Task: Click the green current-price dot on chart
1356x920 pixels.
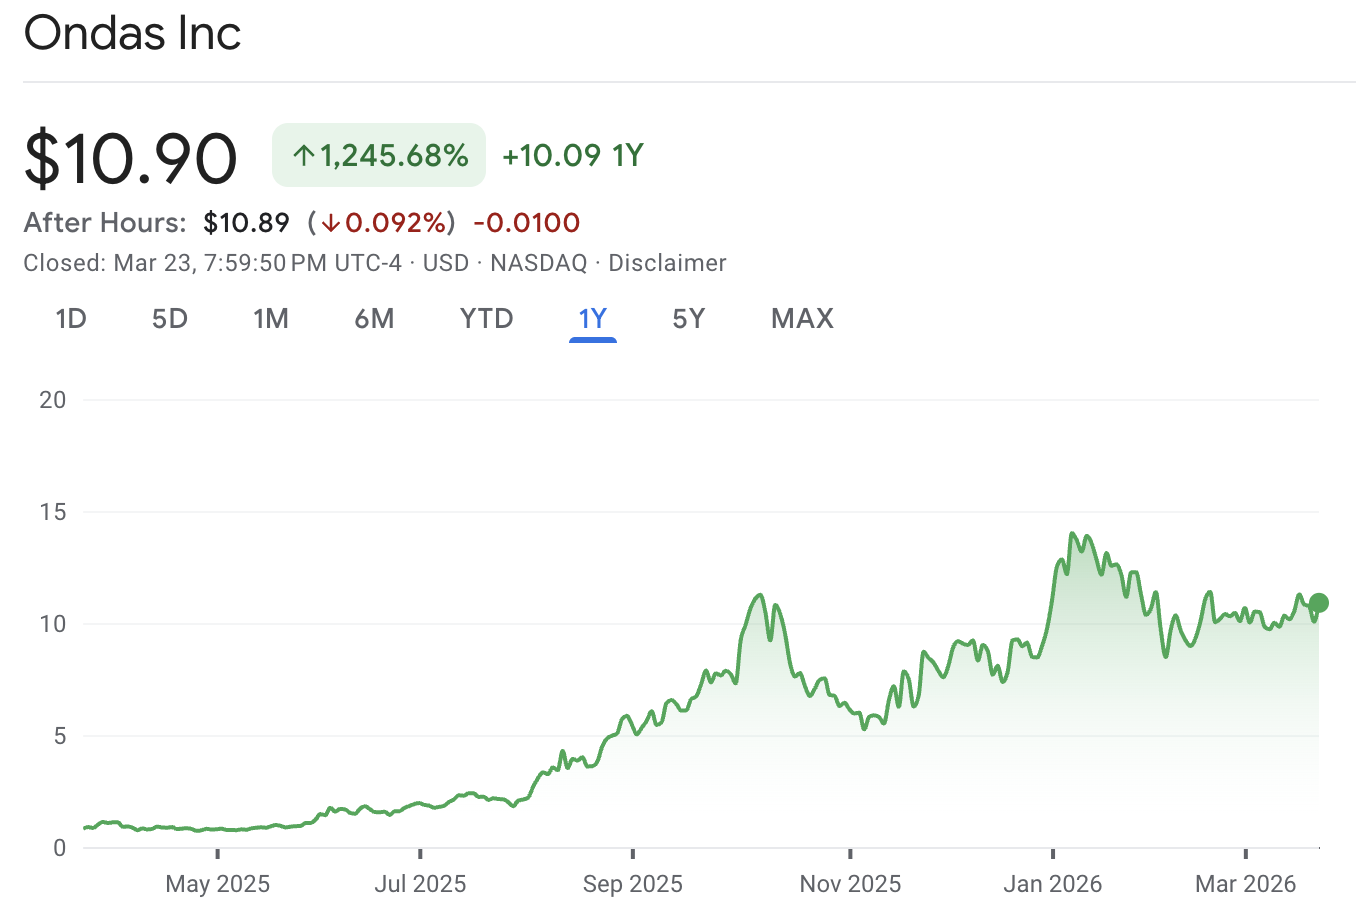Action: point(1319,602)
